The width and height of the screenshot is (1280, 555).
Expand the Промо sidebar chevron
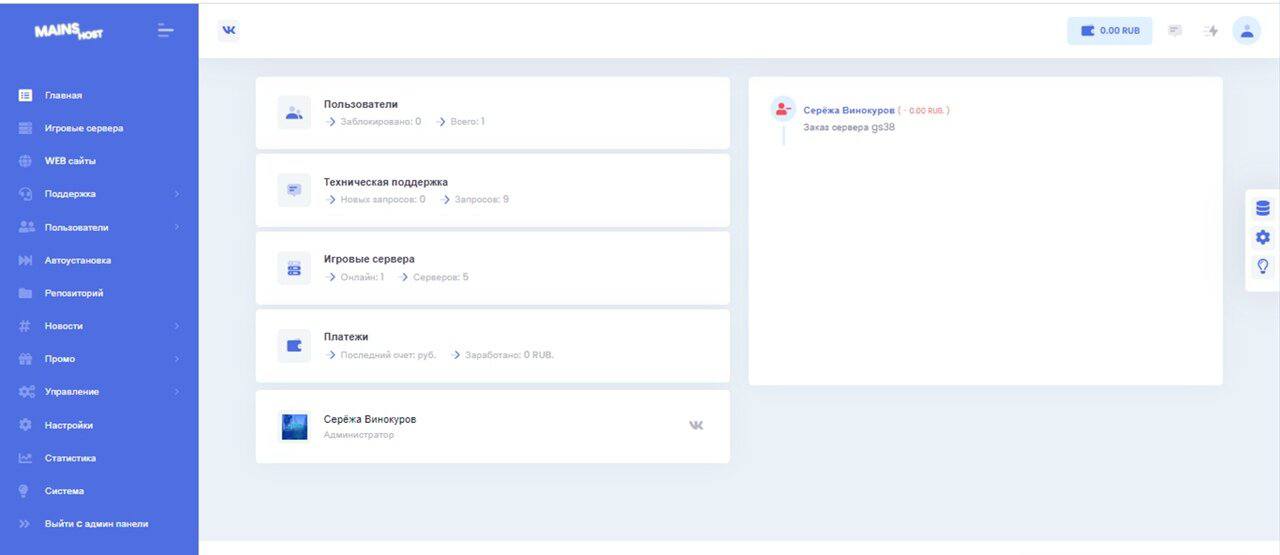pos(176,359)
